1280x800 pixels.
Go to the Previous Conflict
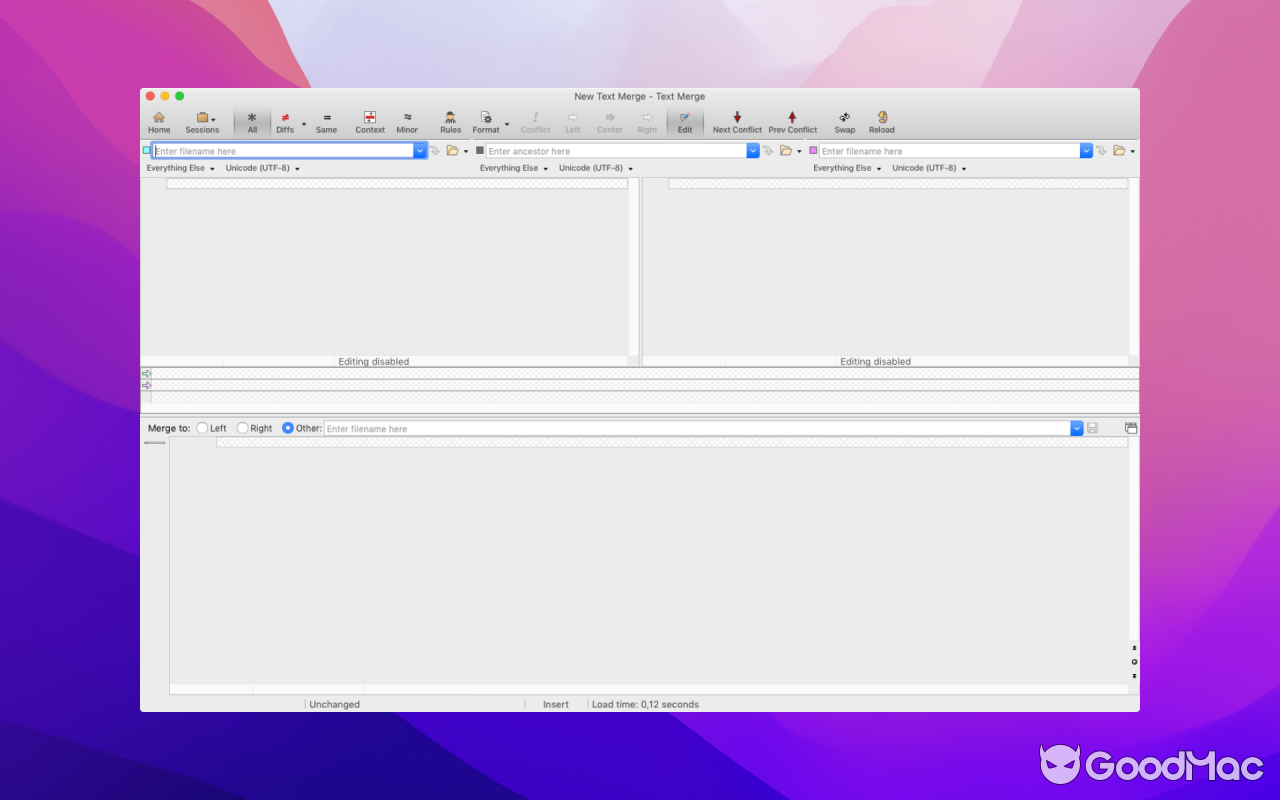click(792, 120)
